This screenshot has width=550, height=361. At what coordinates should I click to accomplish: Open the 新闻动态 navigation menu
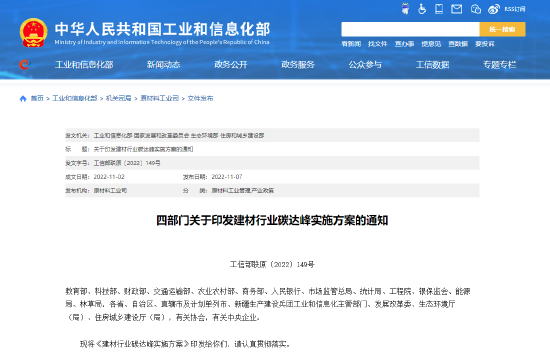tap(163, 65)
